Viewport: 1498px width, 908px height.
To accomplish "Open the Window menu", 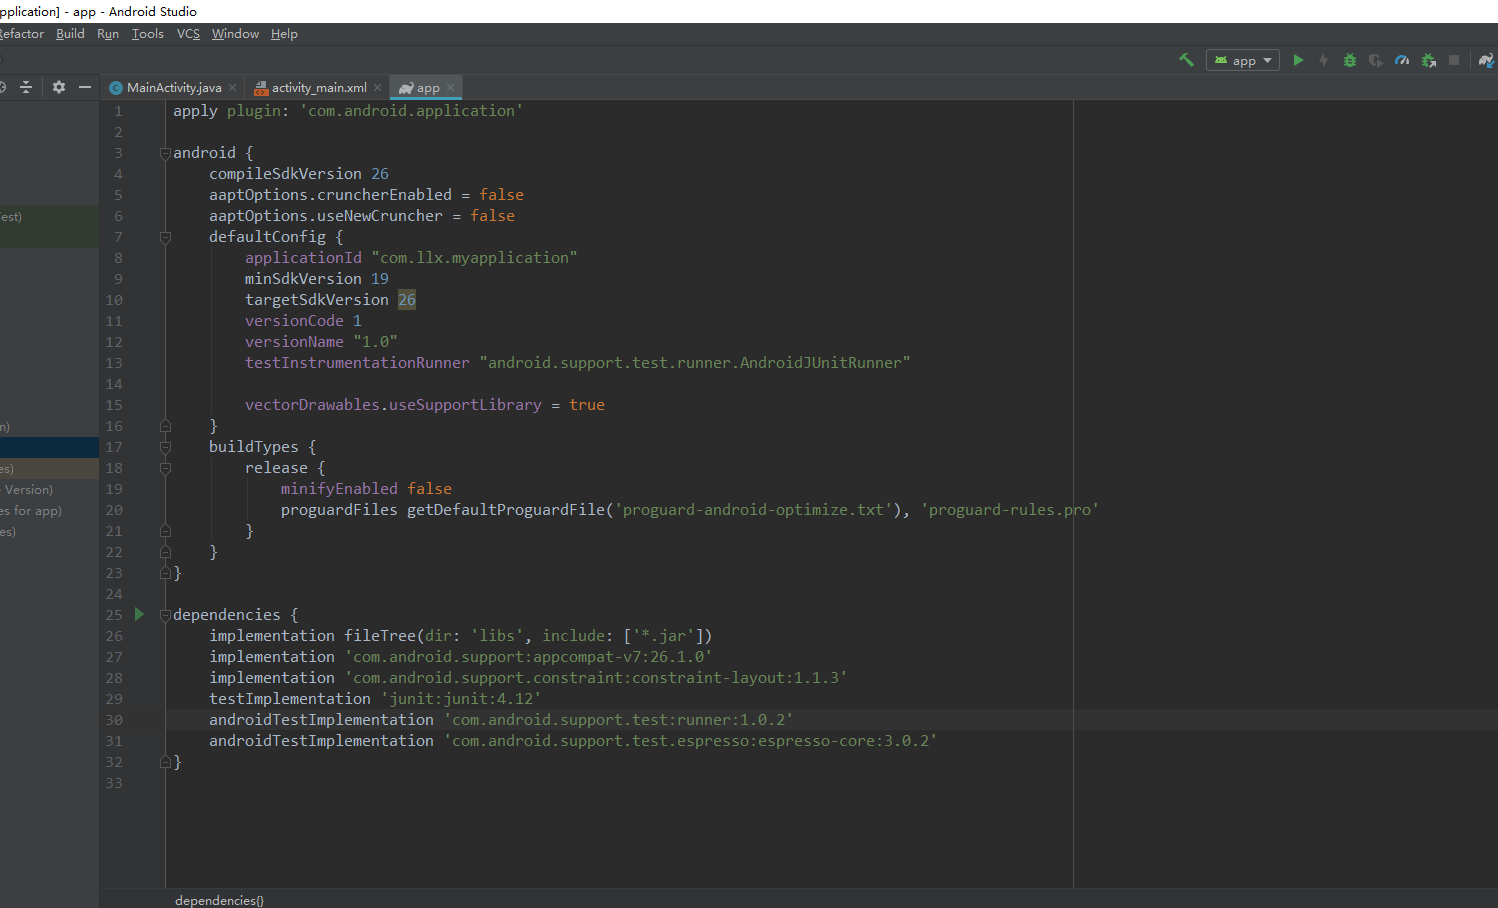I will click(235, 34).
